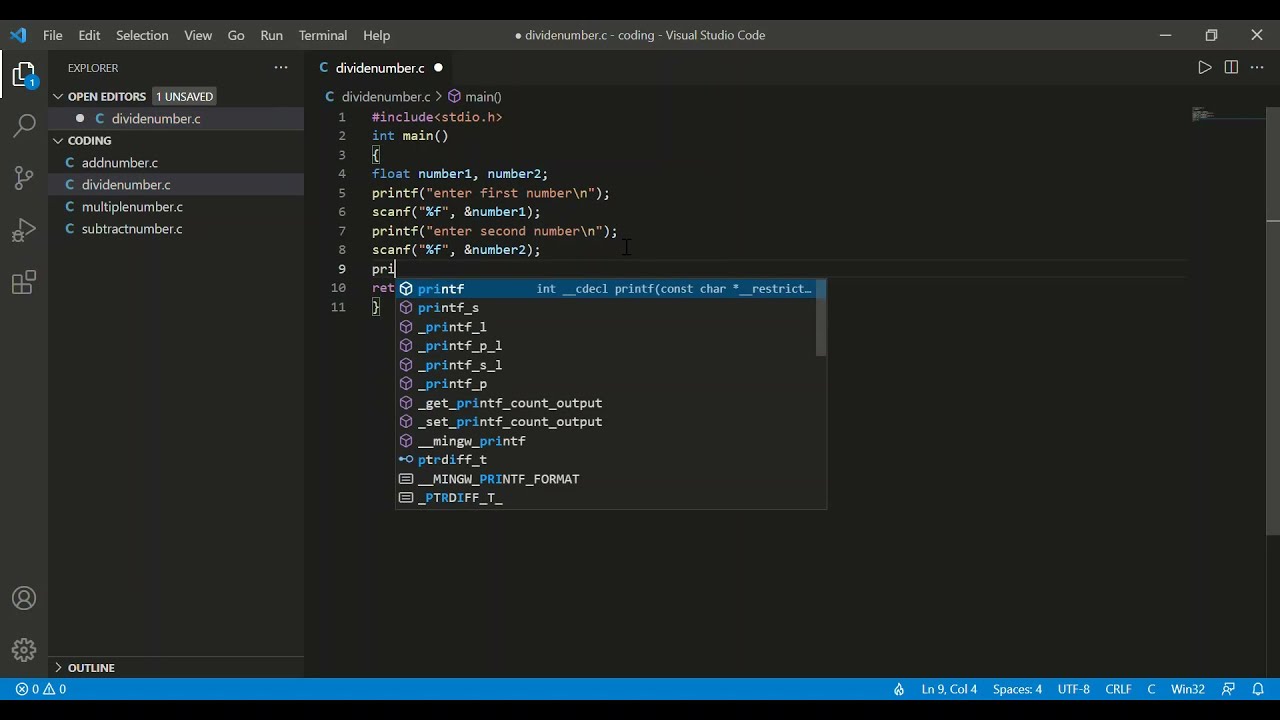Open the Manage gear icon
Viewport: 1280px width, 720px height.
[x=24, y=650]
